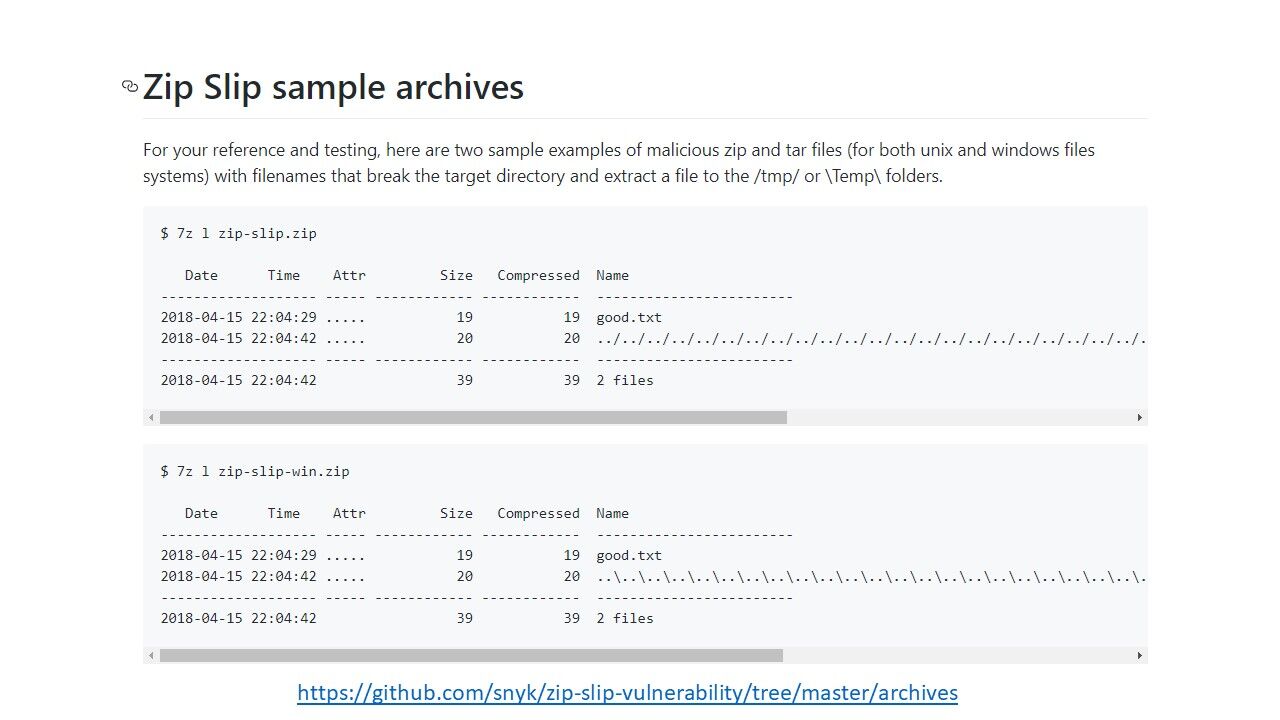Click good.txt in the zip-slip-win.zip listing
1280x720 pixels.
click(629, 555)
